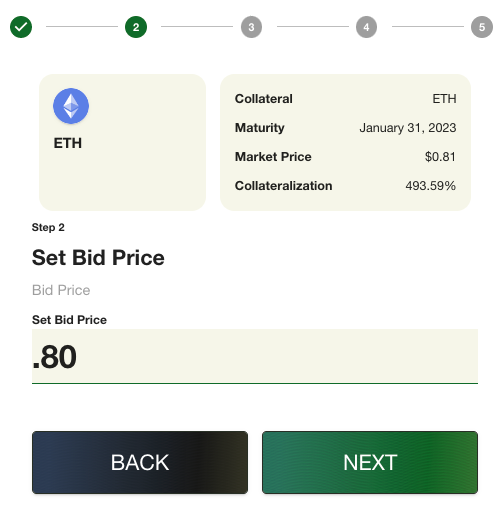Click the completed step one checkmark icon
The width and height of the screenshot is (503, 513).
pyautogui.click(x=21, y=27)
